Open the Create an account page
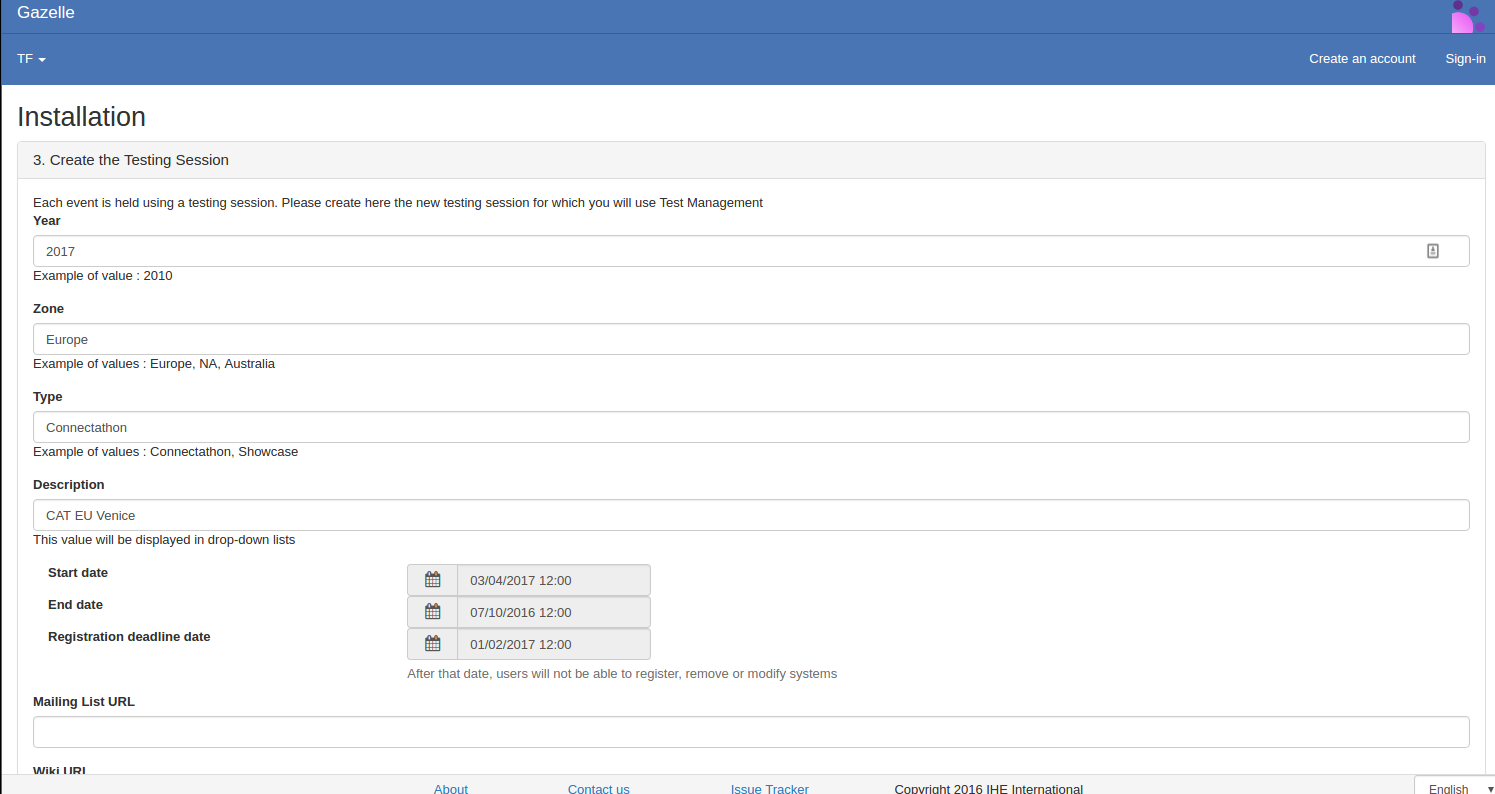Image resolution: width=1495 pixels, height=794 pixels. tap(1362, 59)
